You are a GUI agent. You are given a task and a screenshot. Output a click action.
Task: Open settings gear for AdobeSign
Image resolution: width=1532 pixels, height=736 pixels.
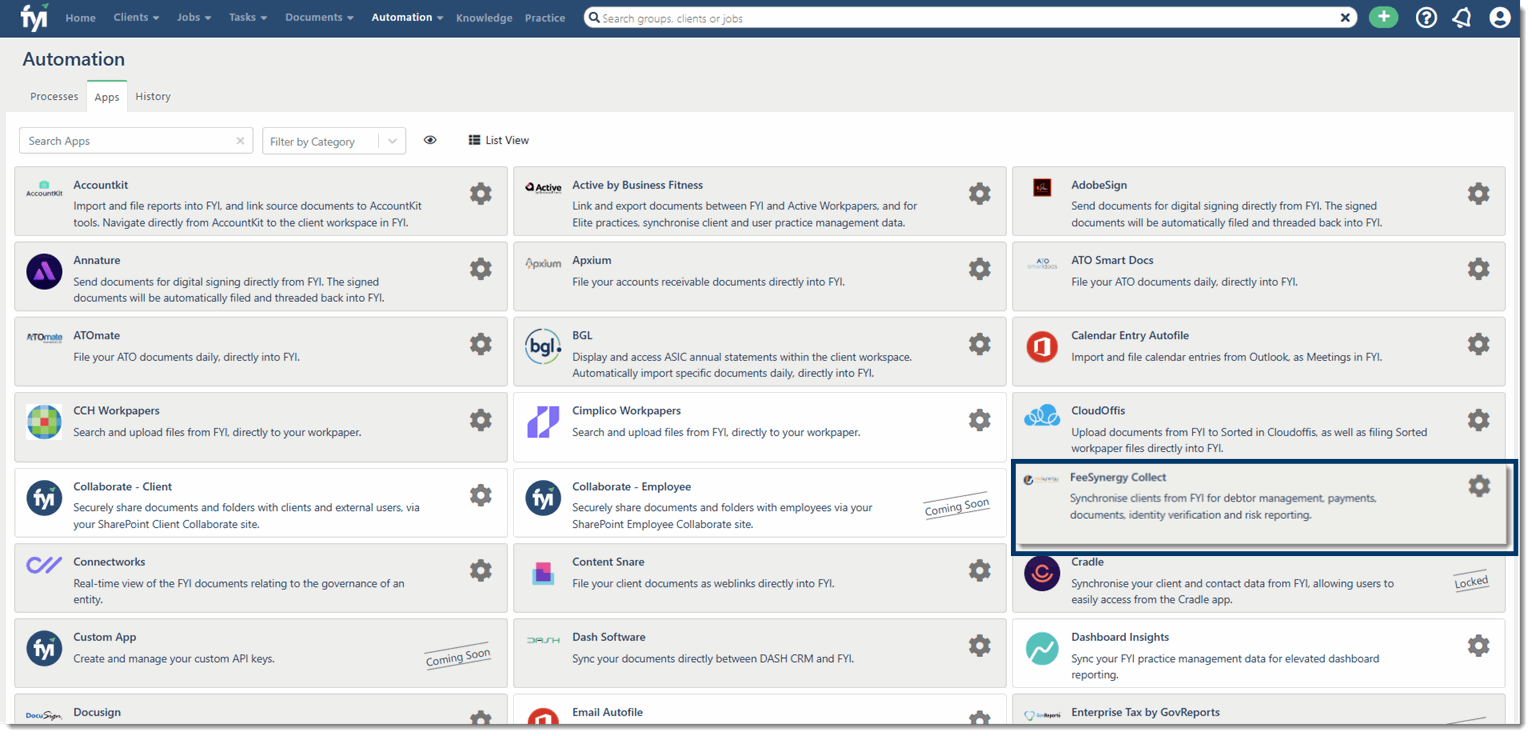tap(1479, 194)
